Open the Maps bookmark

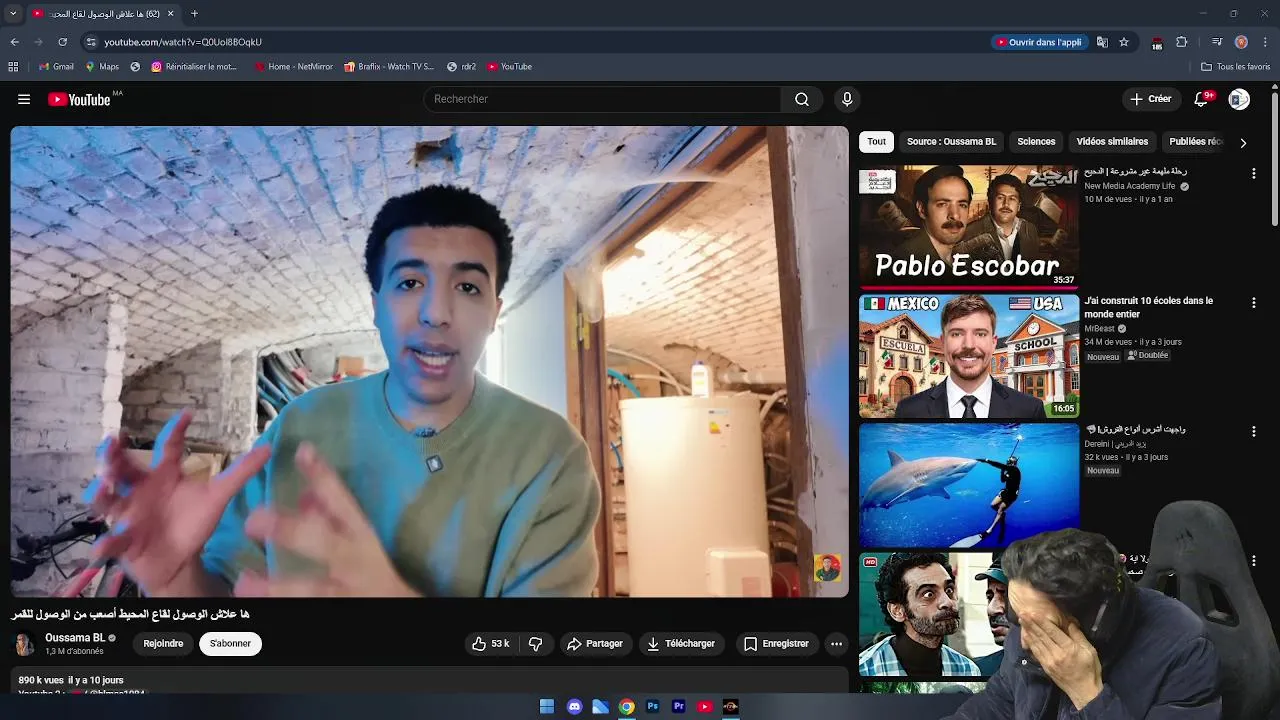[x=102, y=67]
